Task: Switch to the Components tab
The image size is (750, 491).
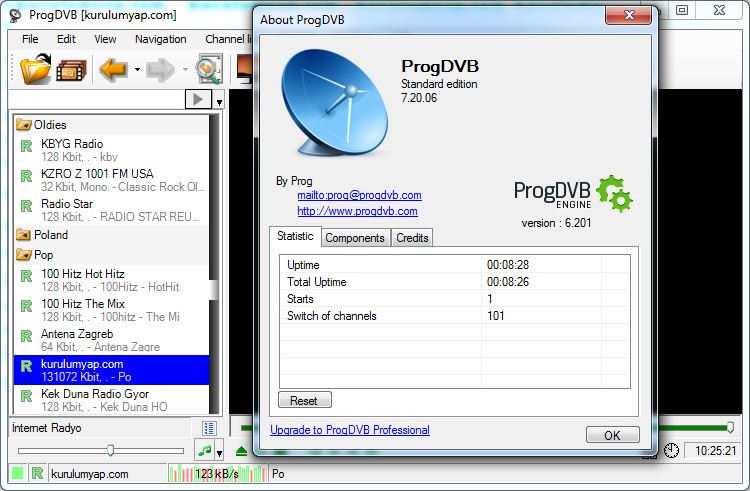Action: [355, 238]
